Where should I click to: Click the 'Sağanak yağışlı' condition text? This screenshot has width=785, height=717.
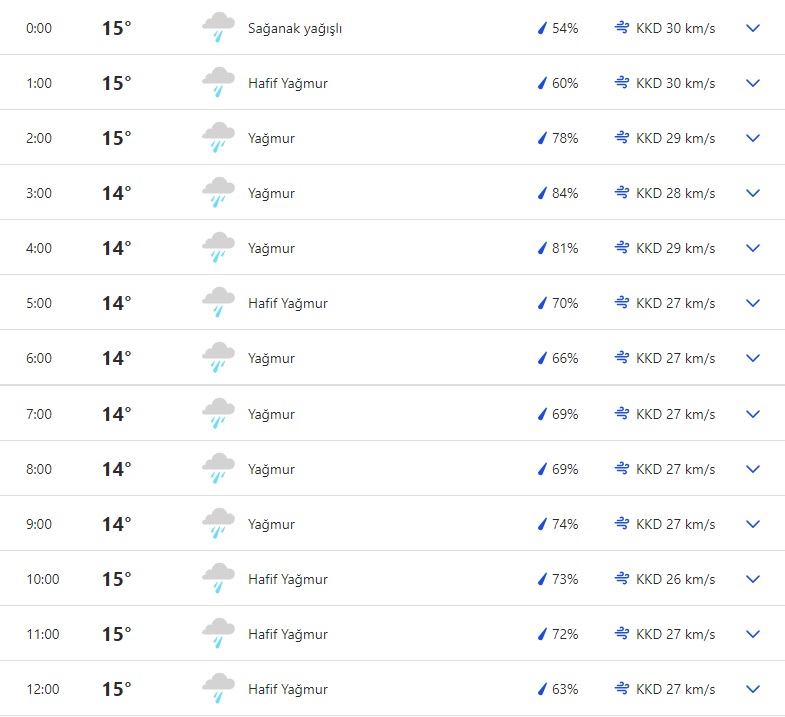[295, 28]
